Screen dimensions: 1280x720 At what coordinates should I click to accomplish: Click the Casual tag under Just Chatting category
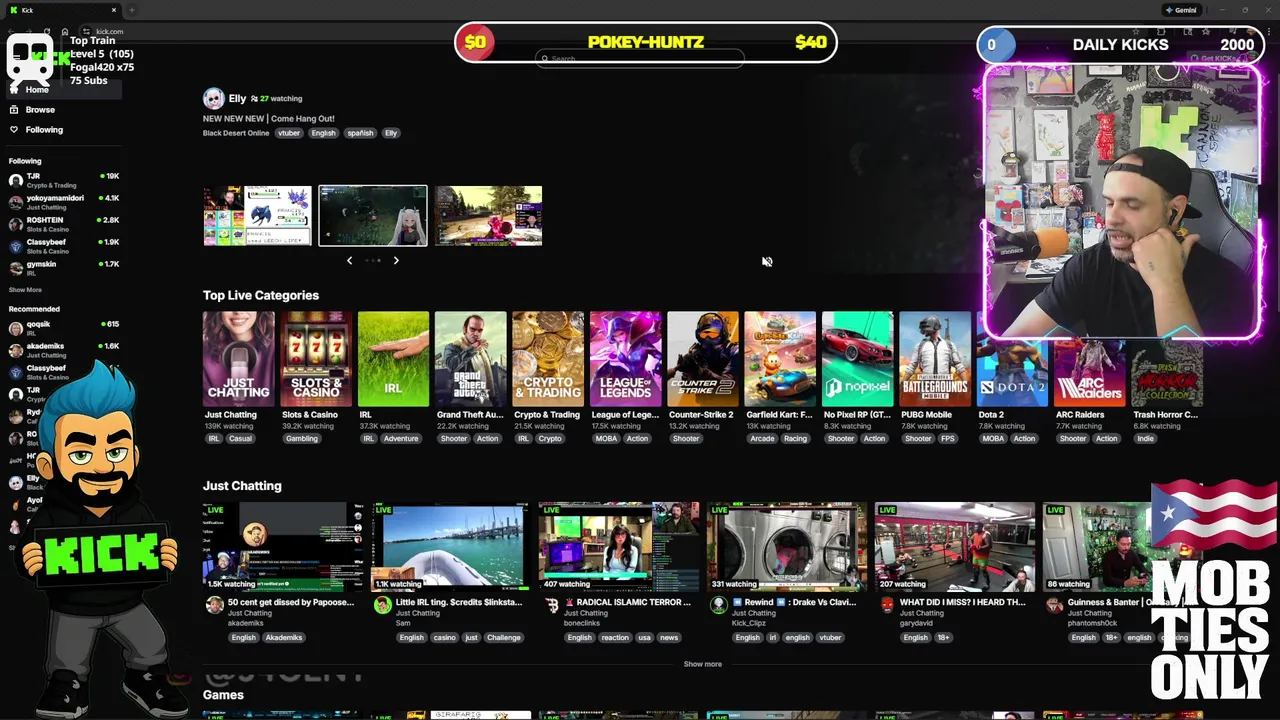(x=240, y=438)
